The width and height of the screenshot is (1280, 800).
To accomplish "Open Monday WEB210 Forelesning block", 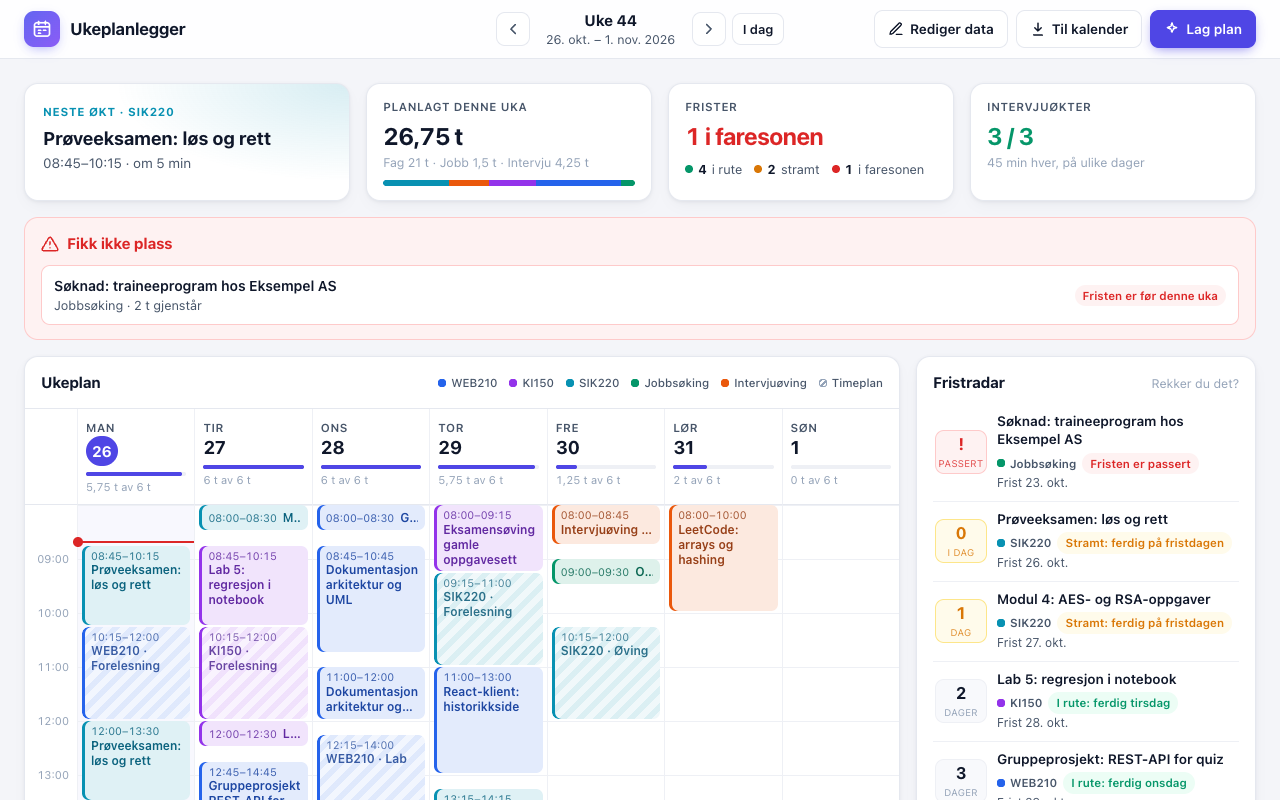I will pyautogui.click(x=136, y=673).
